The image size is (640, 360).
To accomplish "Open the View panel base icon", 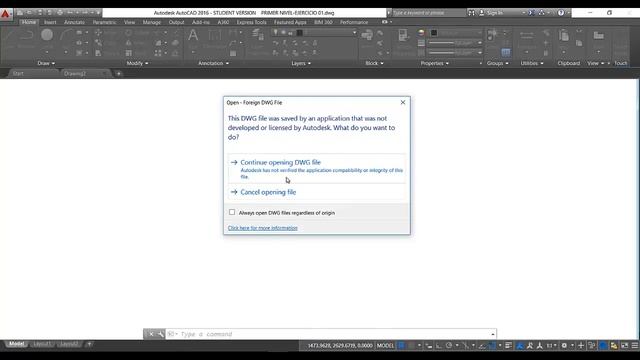I will pyautogui.click(x=599, y=36).
